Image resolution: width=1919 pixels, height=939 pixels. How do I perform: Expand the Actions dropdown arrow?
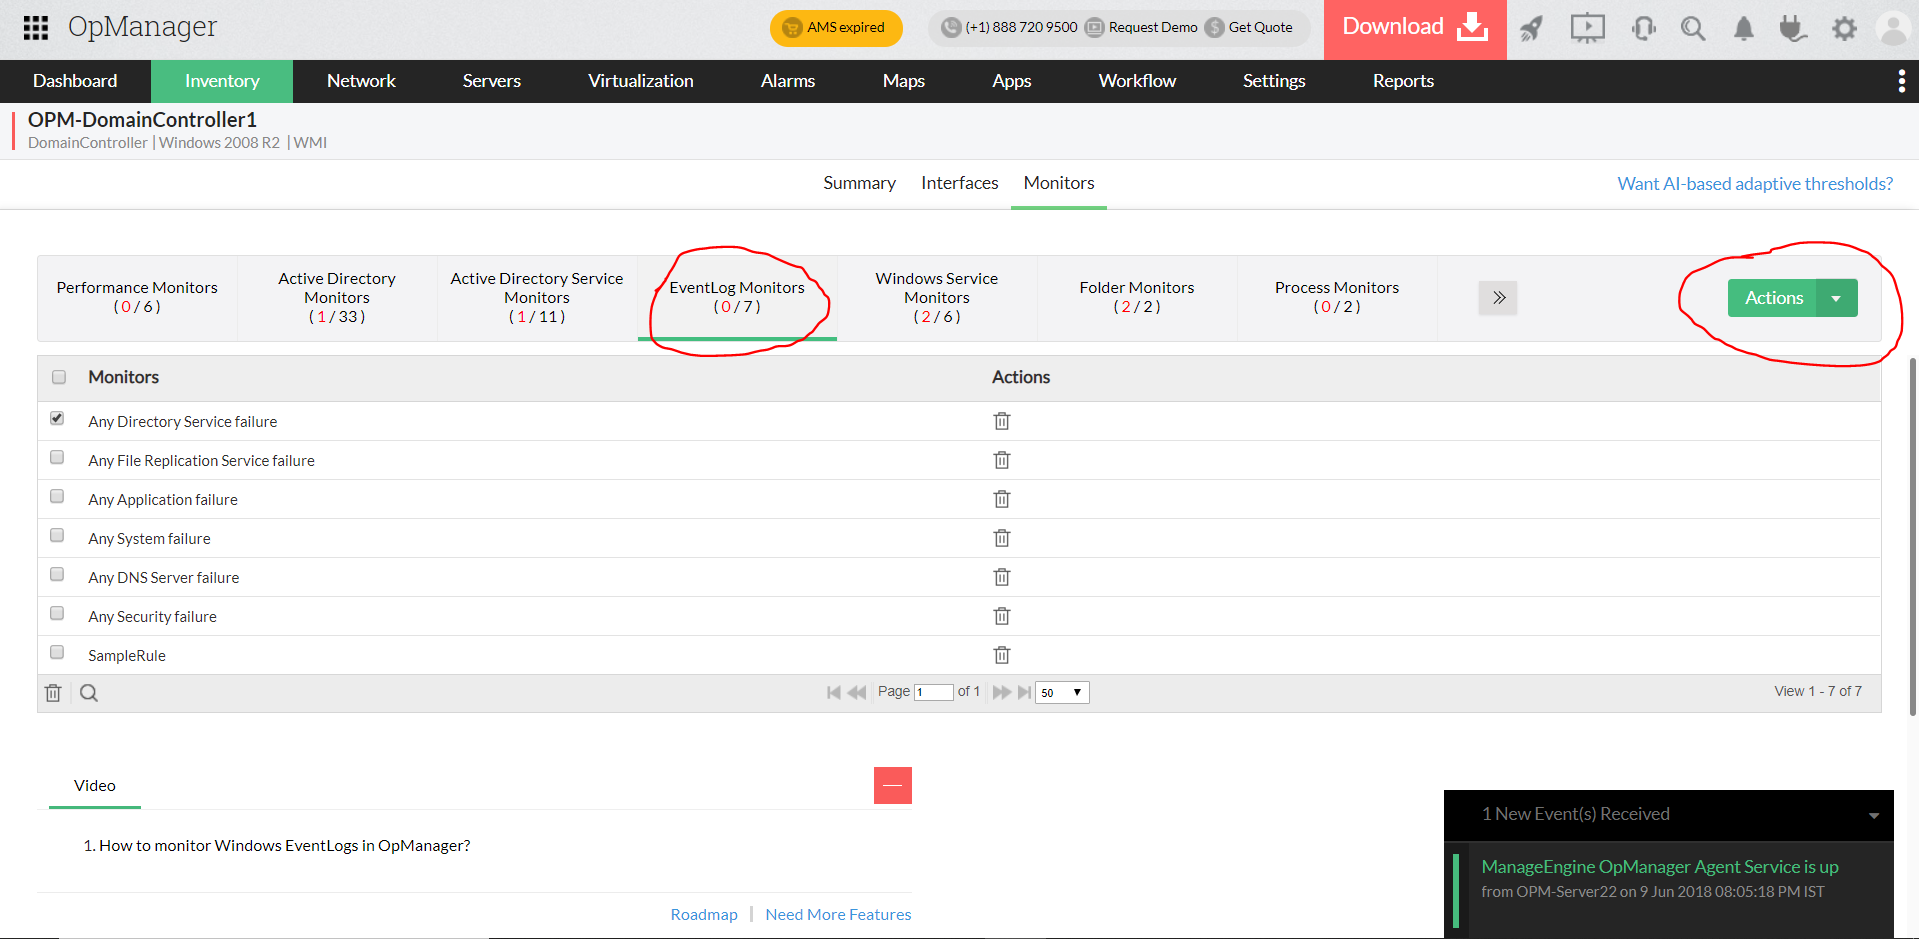[1837, 298]
